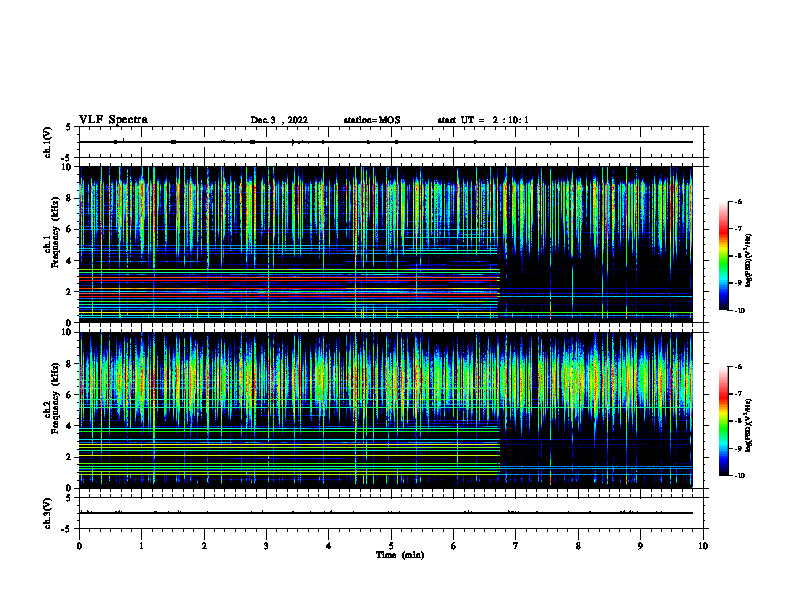The image size is (792, 612).
Task: Select the "2" kHz tick on ch.1 frequency axis
Action: 70,292
